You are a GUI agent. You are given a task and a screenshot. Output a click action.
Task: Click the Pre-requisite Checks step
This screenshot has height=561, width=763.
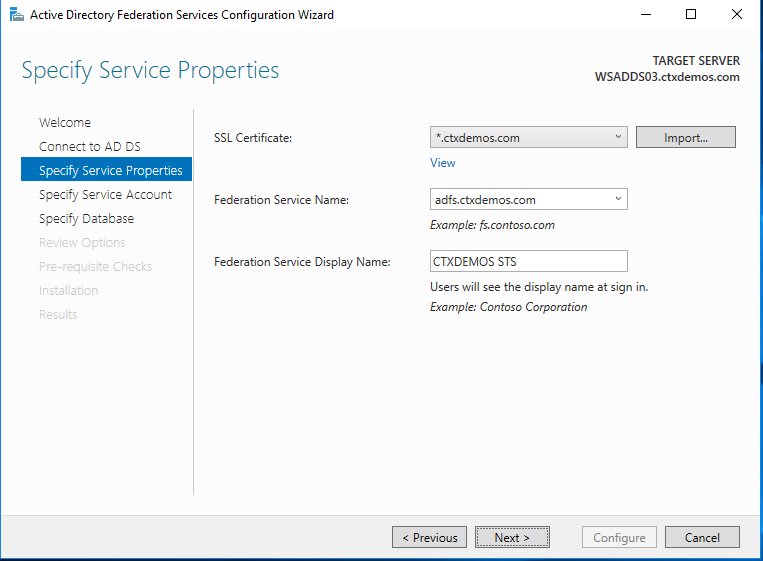click(95, 267)
